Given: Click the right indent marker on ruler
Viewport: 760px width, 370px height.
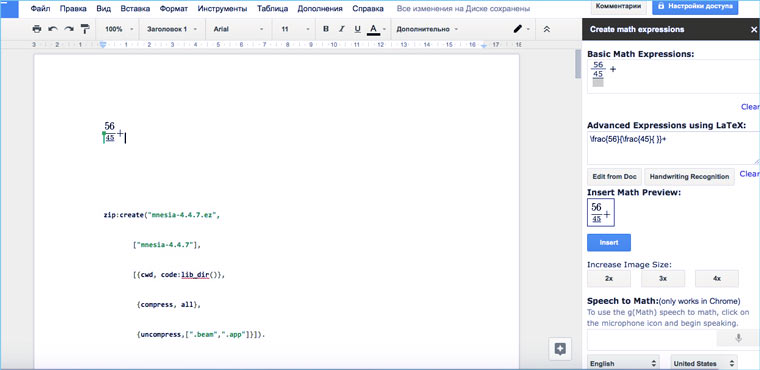Looking at the screenshot, I should pos(485,45).
